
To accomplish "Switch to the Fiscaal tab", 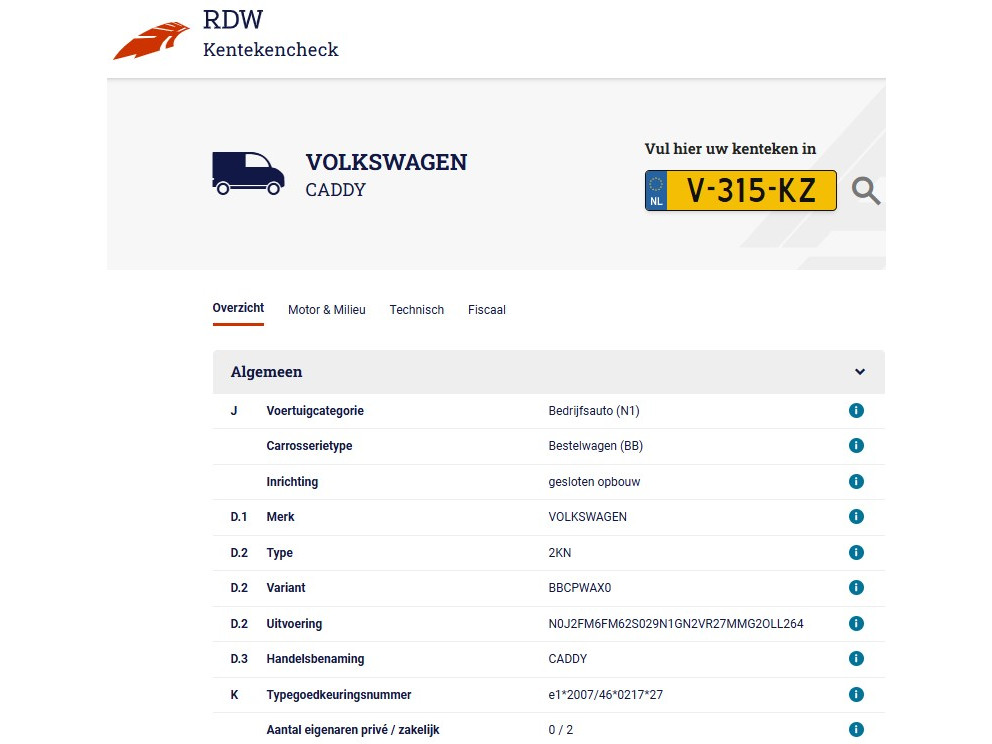I will pos(487,310).
